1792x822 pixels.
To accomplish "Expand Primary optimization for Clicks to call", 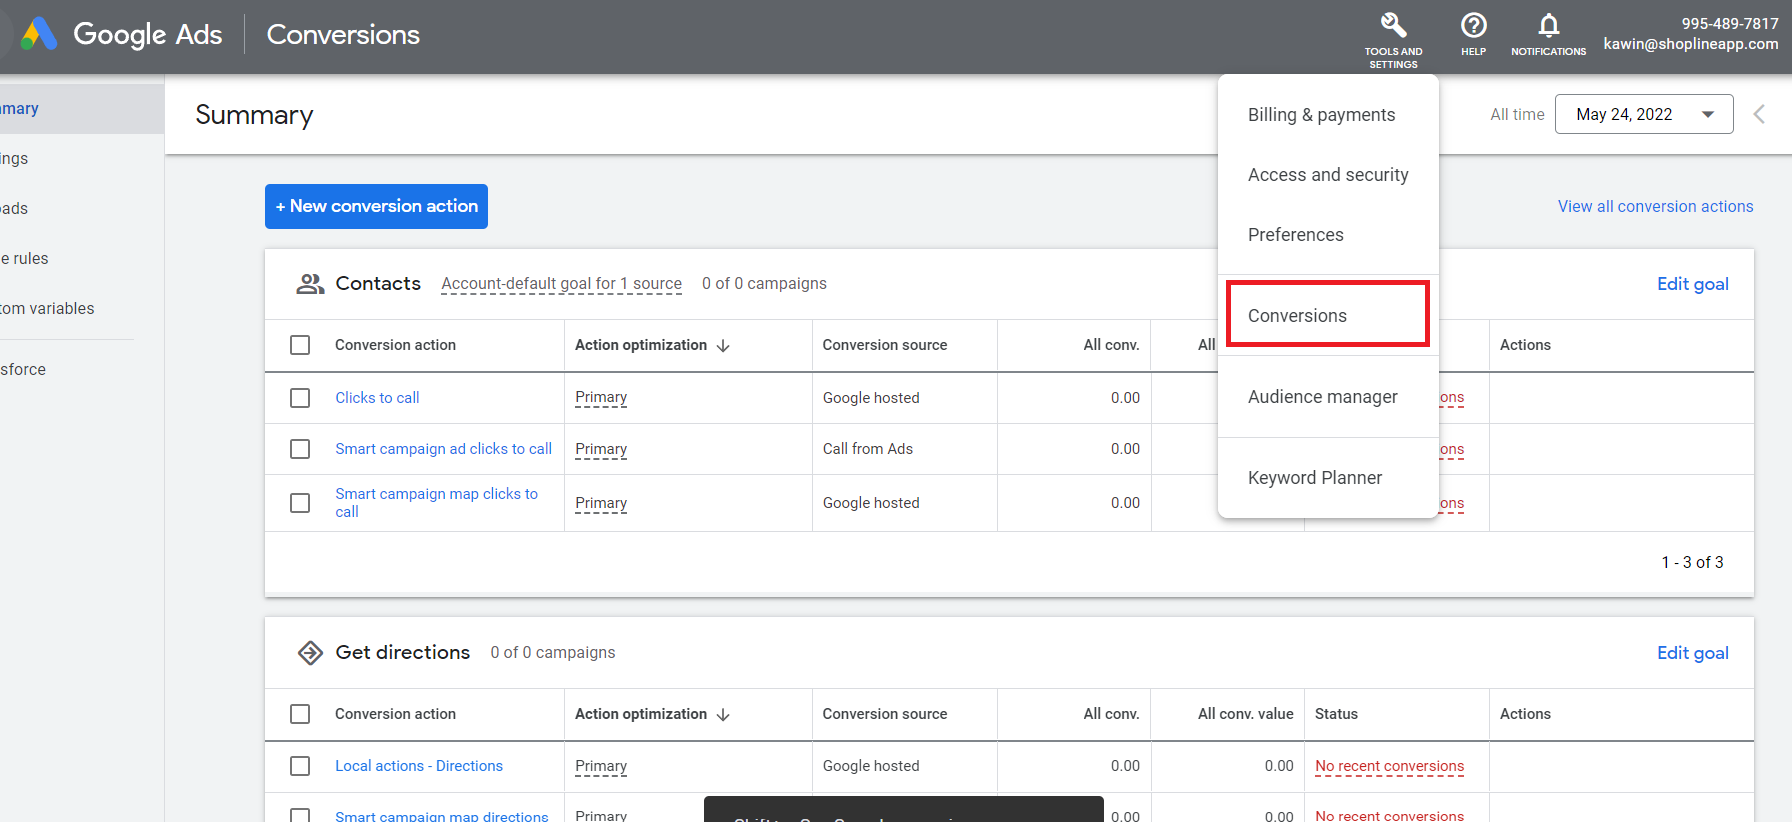I will tap(601, 398).
